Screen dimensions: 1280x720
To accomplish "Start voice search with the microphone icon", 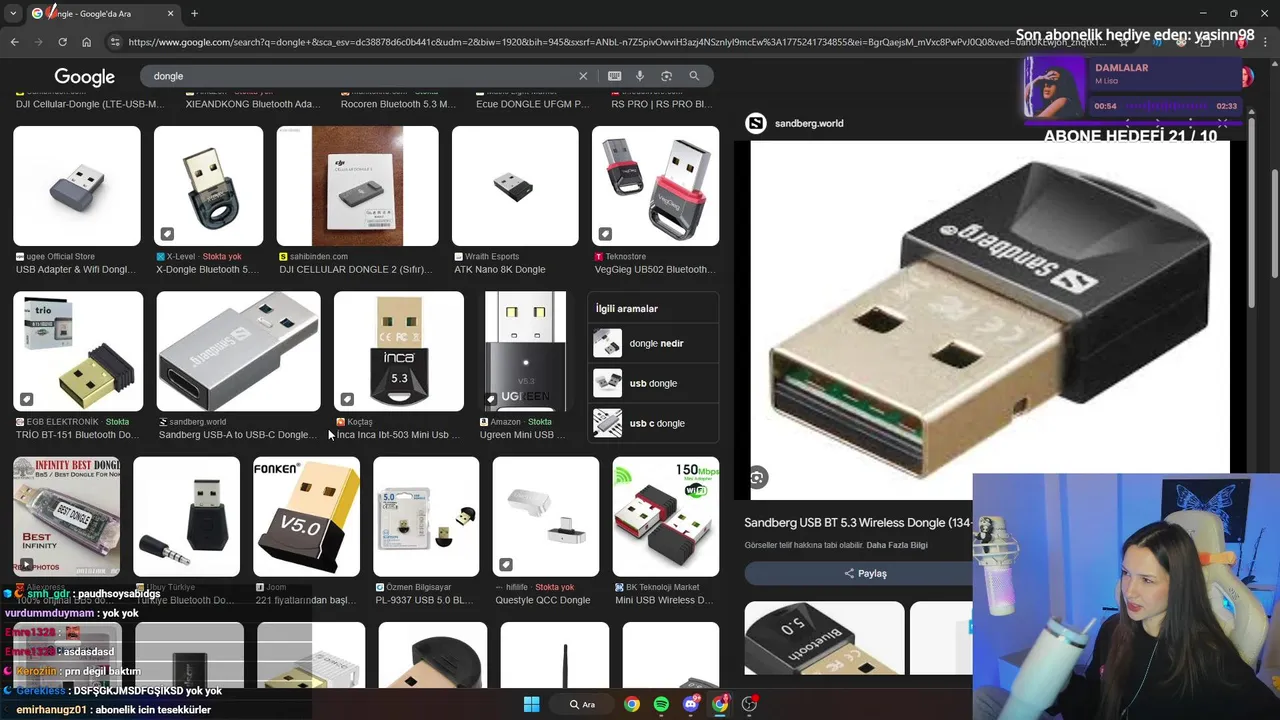I will (640, 76).
